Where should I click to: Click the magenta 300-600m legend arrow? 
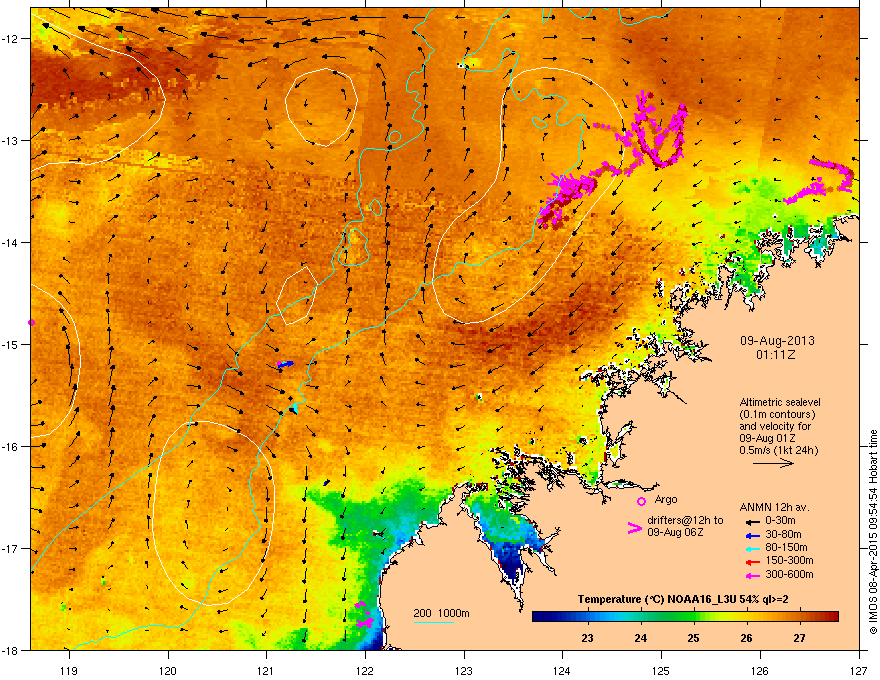point(752,575)
